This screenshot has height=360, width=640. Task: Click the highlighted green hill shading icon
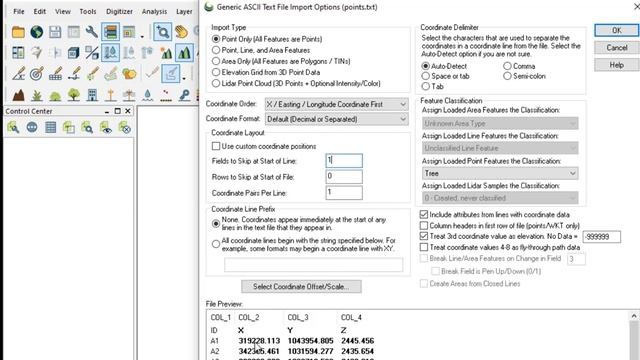[x=184, y=53]
